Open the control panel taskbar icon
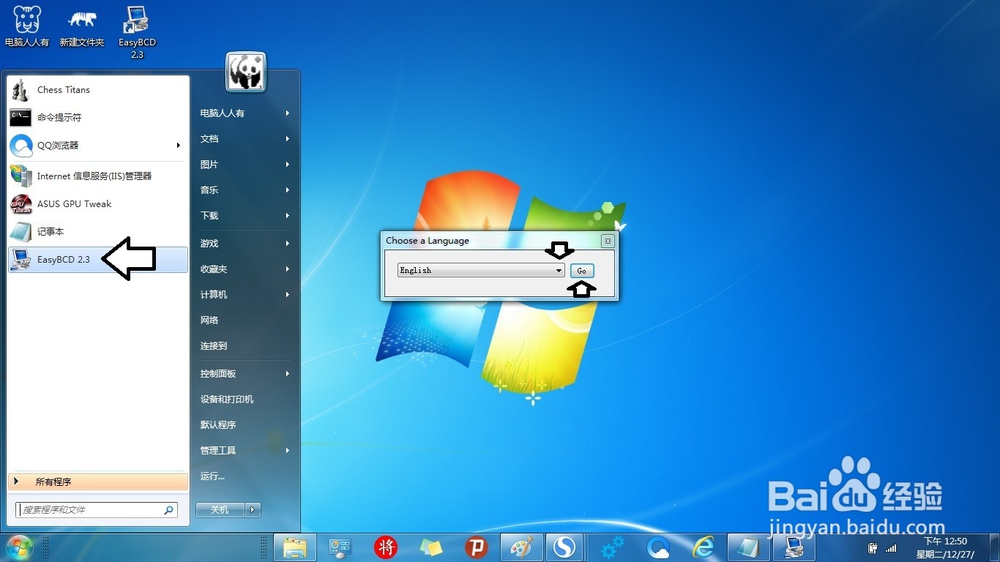Screen dimensions: 1000x562 click(x=340, y=547)
